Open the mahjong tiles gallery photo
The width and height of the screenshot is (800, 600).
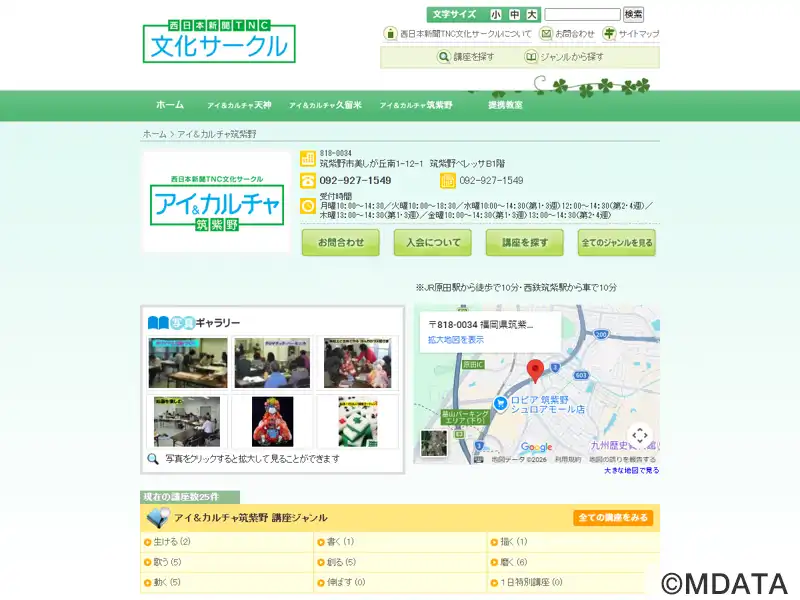pos(357,421)
